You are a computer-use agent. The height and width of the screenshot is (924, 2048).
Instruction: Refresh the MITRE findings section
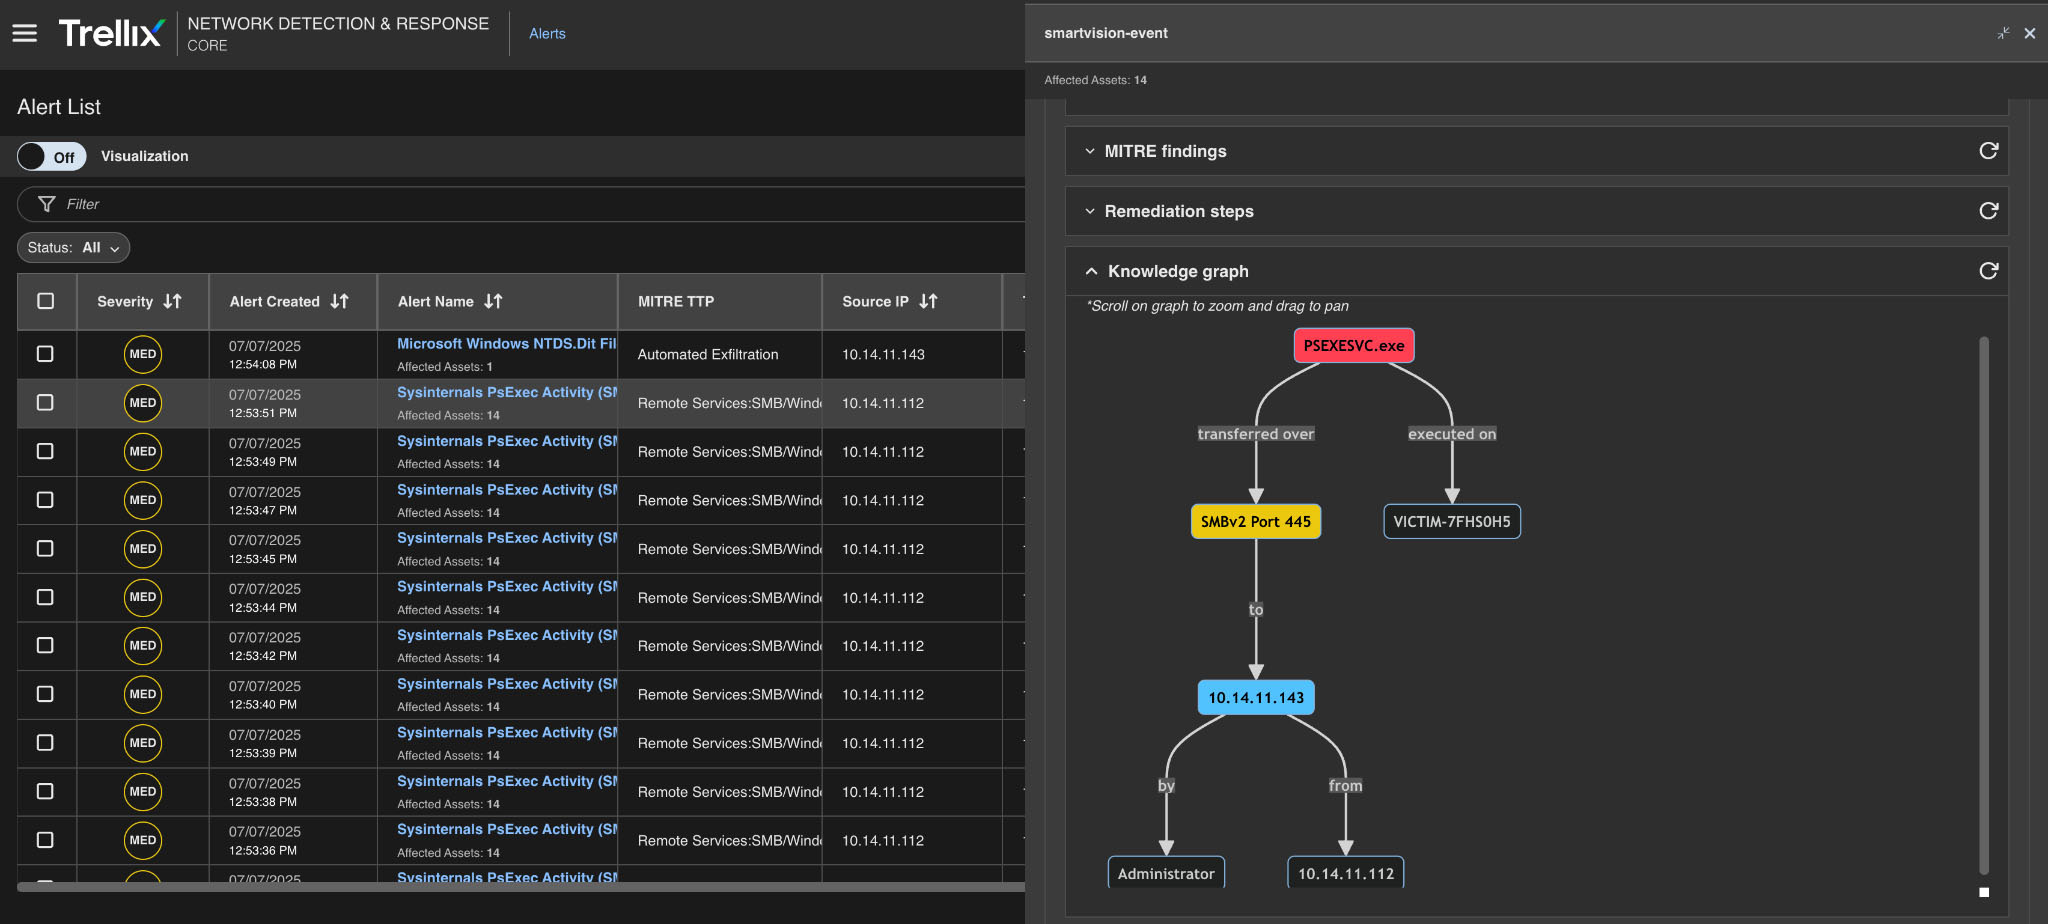click(1988, 151)
